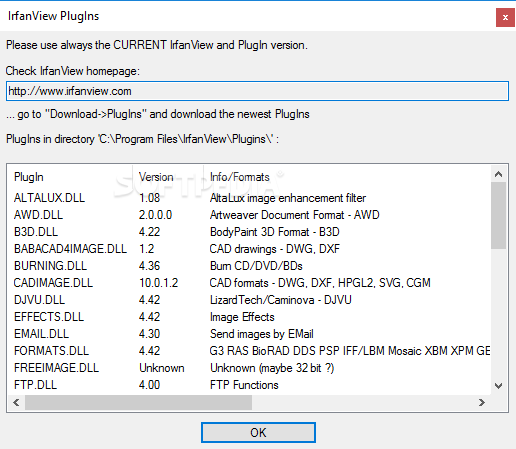Screen dimensions: 516x449
Task: Click version 10.0.1.2 of CADIMAGE
Action: (159, 283)
